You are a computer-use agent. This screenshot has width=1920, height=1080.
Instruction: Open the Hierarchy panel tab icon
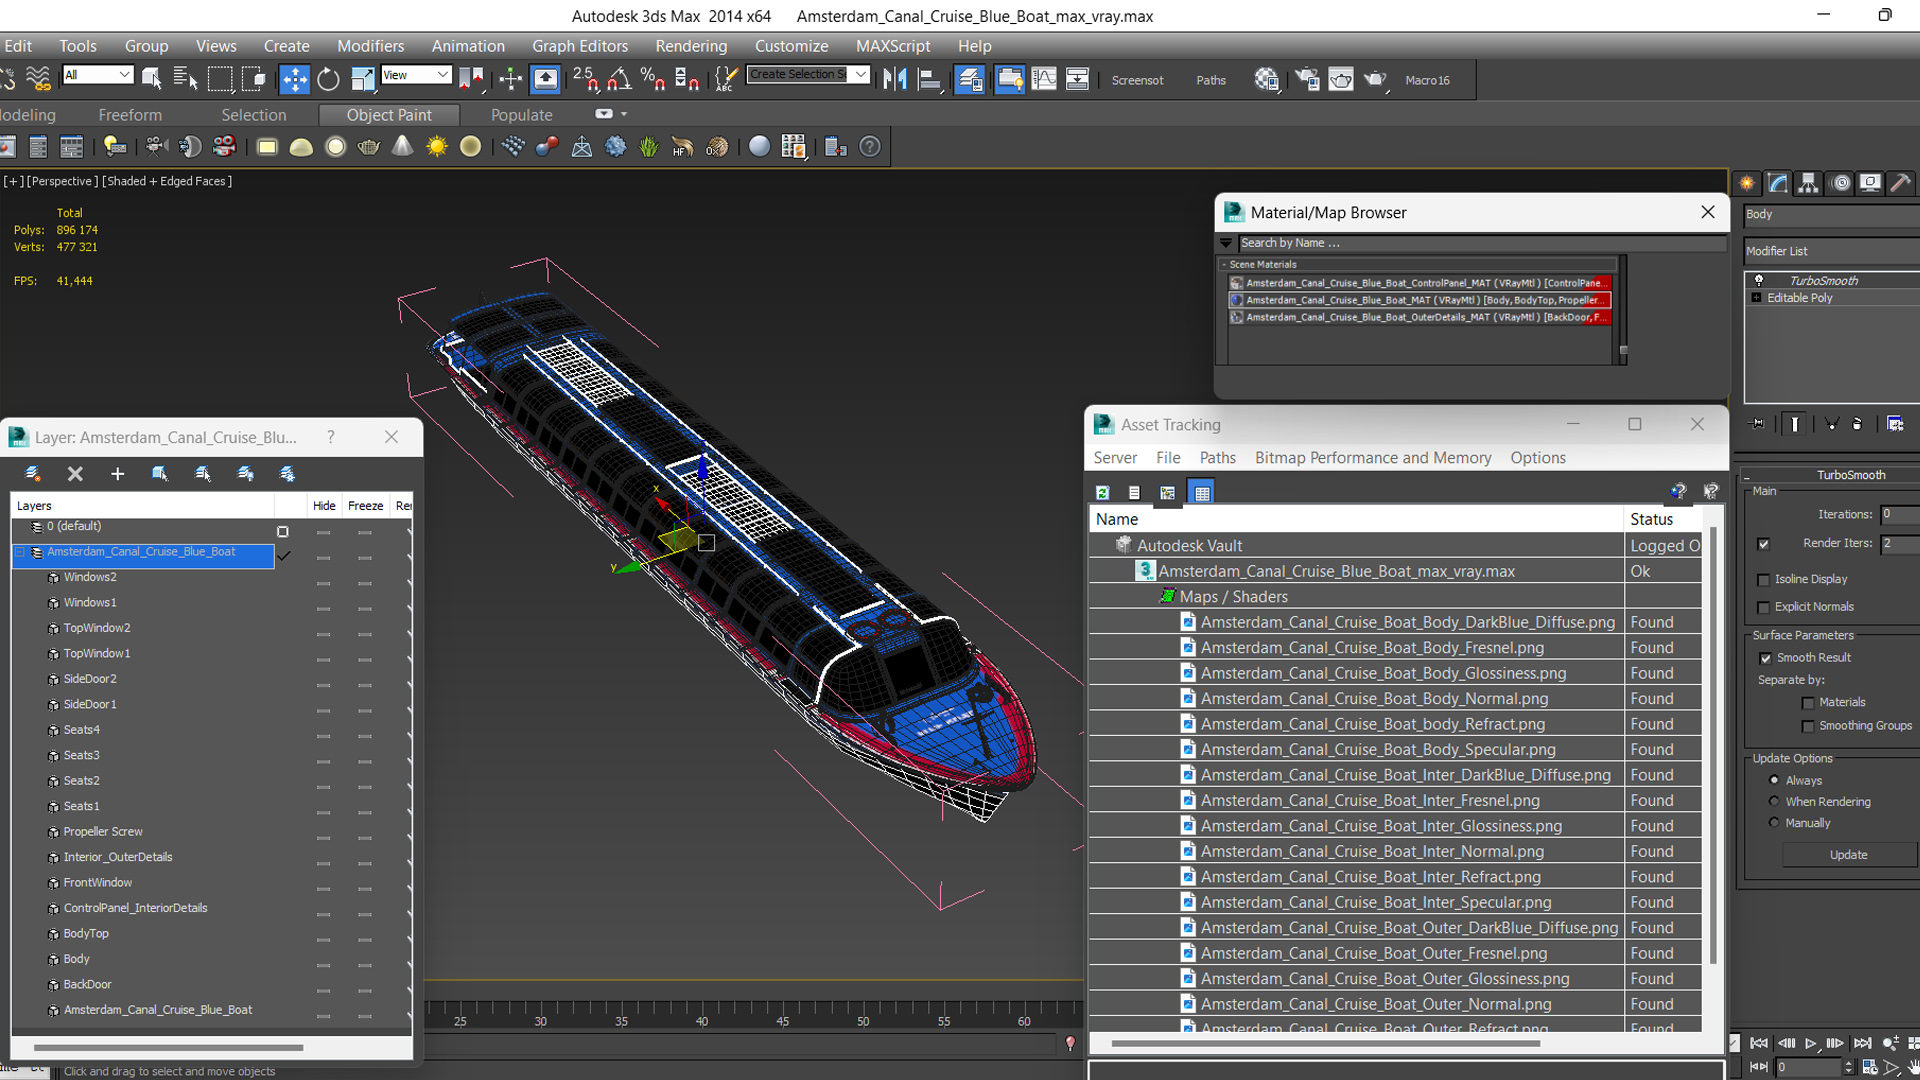tap(1808, 183)
